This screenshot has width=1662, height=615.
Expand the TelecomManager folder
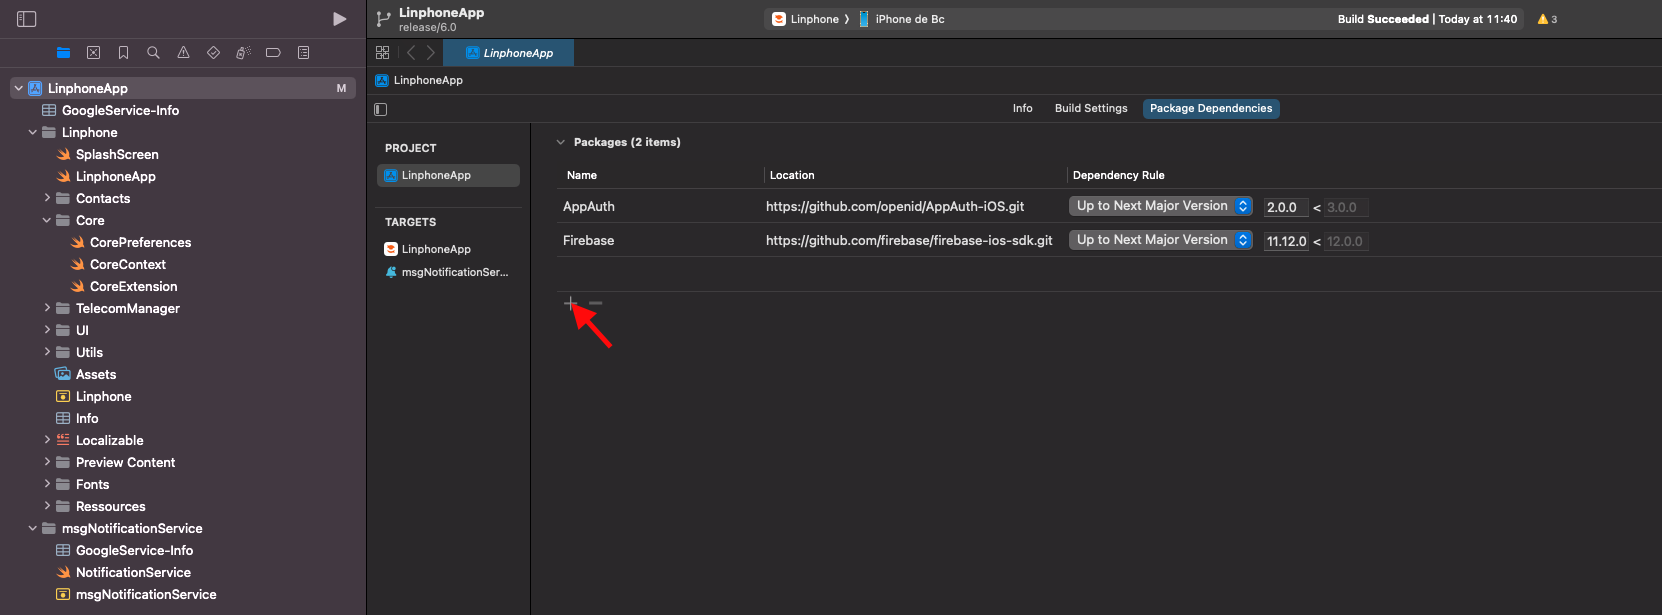click(x=47, y=308)
